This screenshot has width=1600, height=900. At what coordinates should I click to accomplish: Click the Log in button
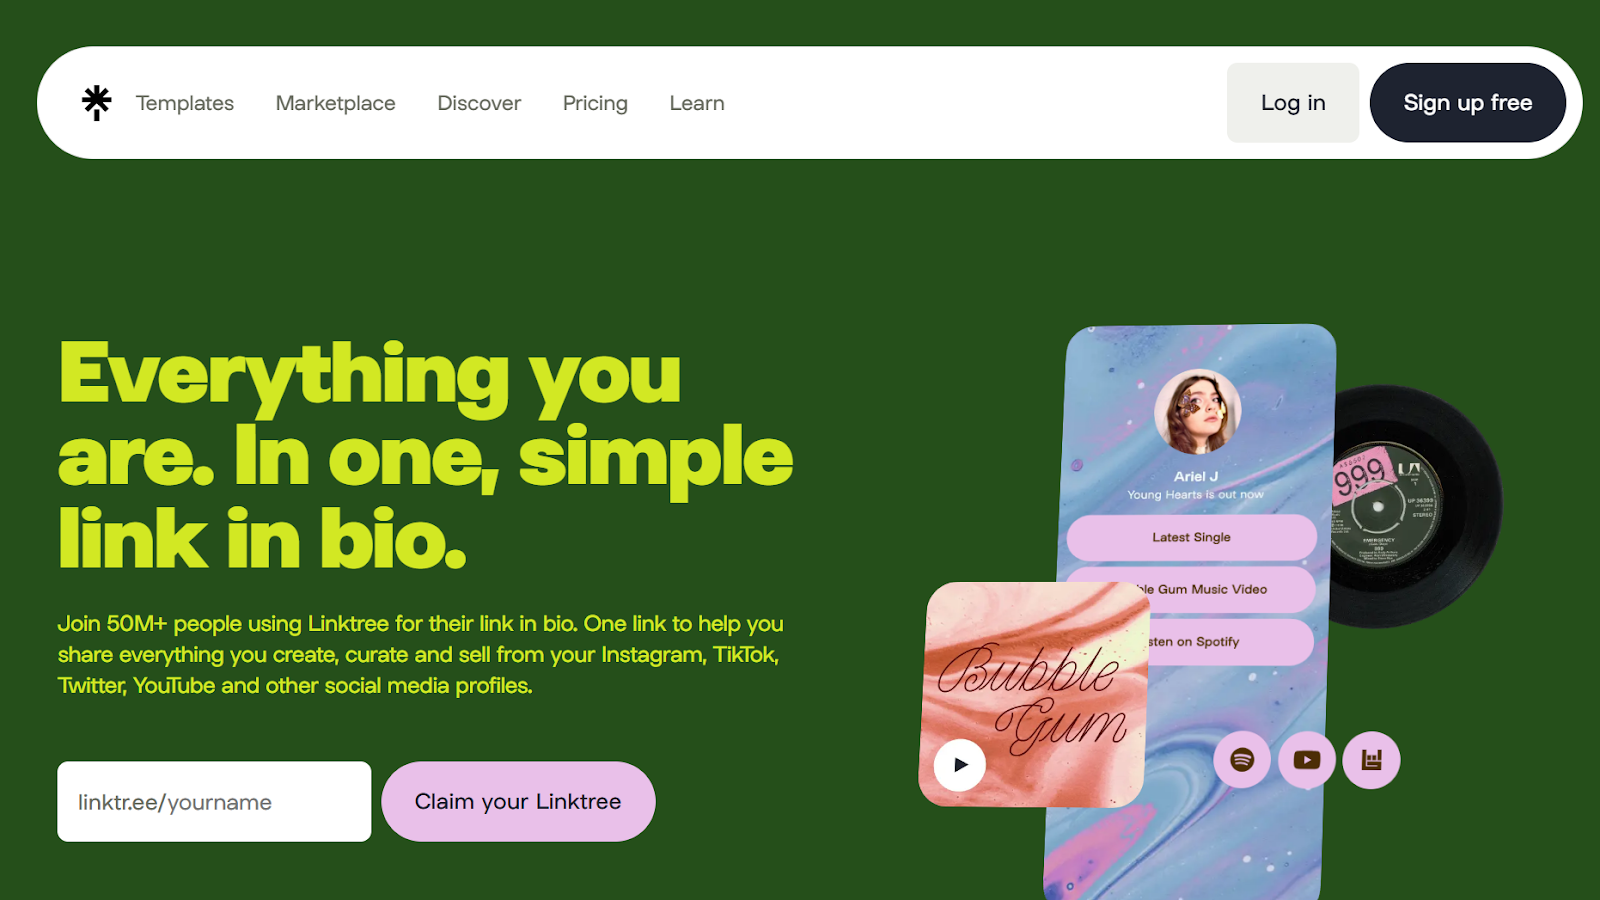click(1293, 103)
